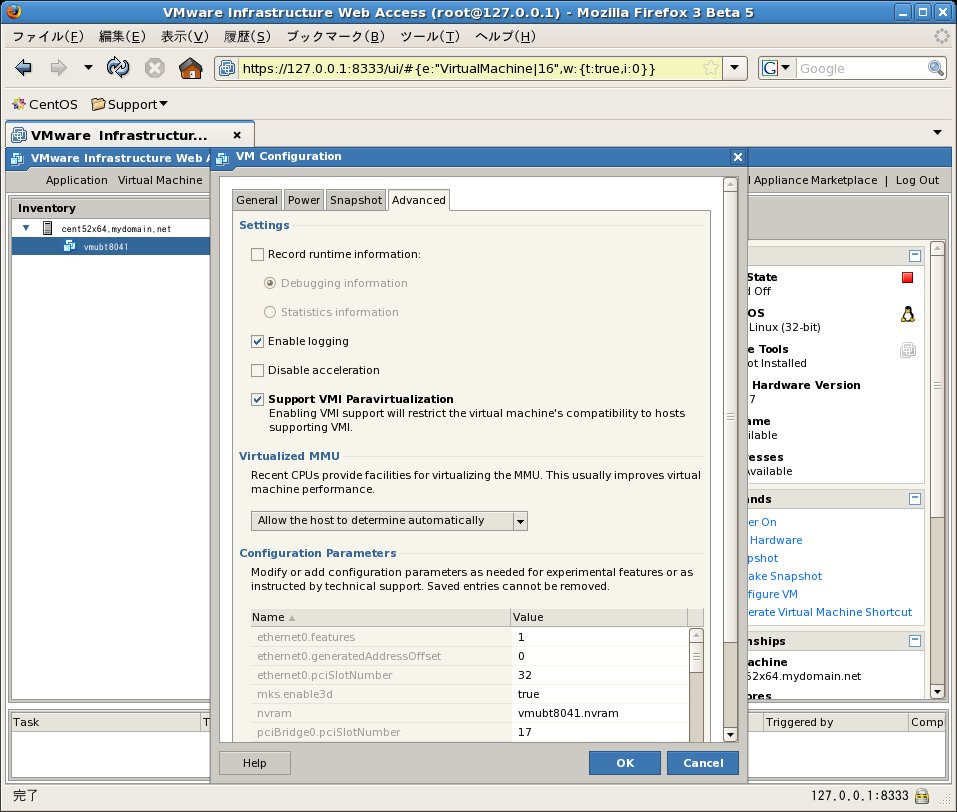
Task: Sort parameters by the Name column
Action: pos(381,617)
